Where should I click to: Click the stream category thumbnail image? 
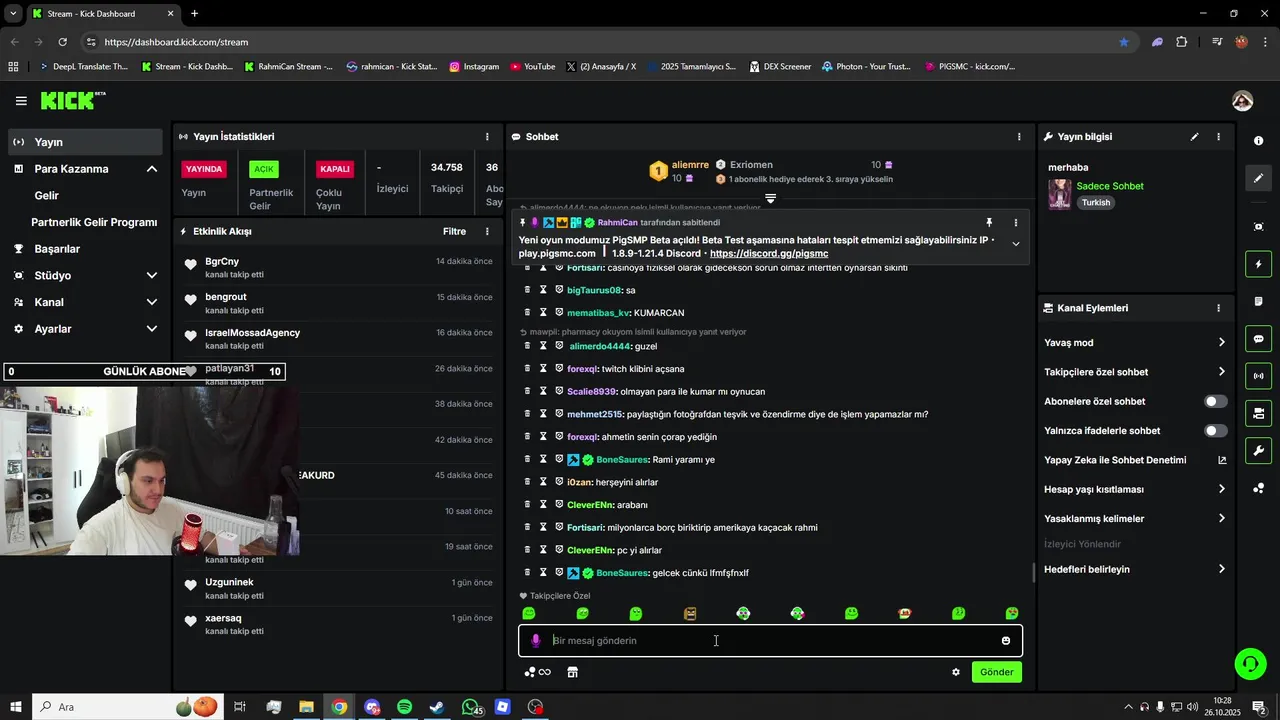1059,194
